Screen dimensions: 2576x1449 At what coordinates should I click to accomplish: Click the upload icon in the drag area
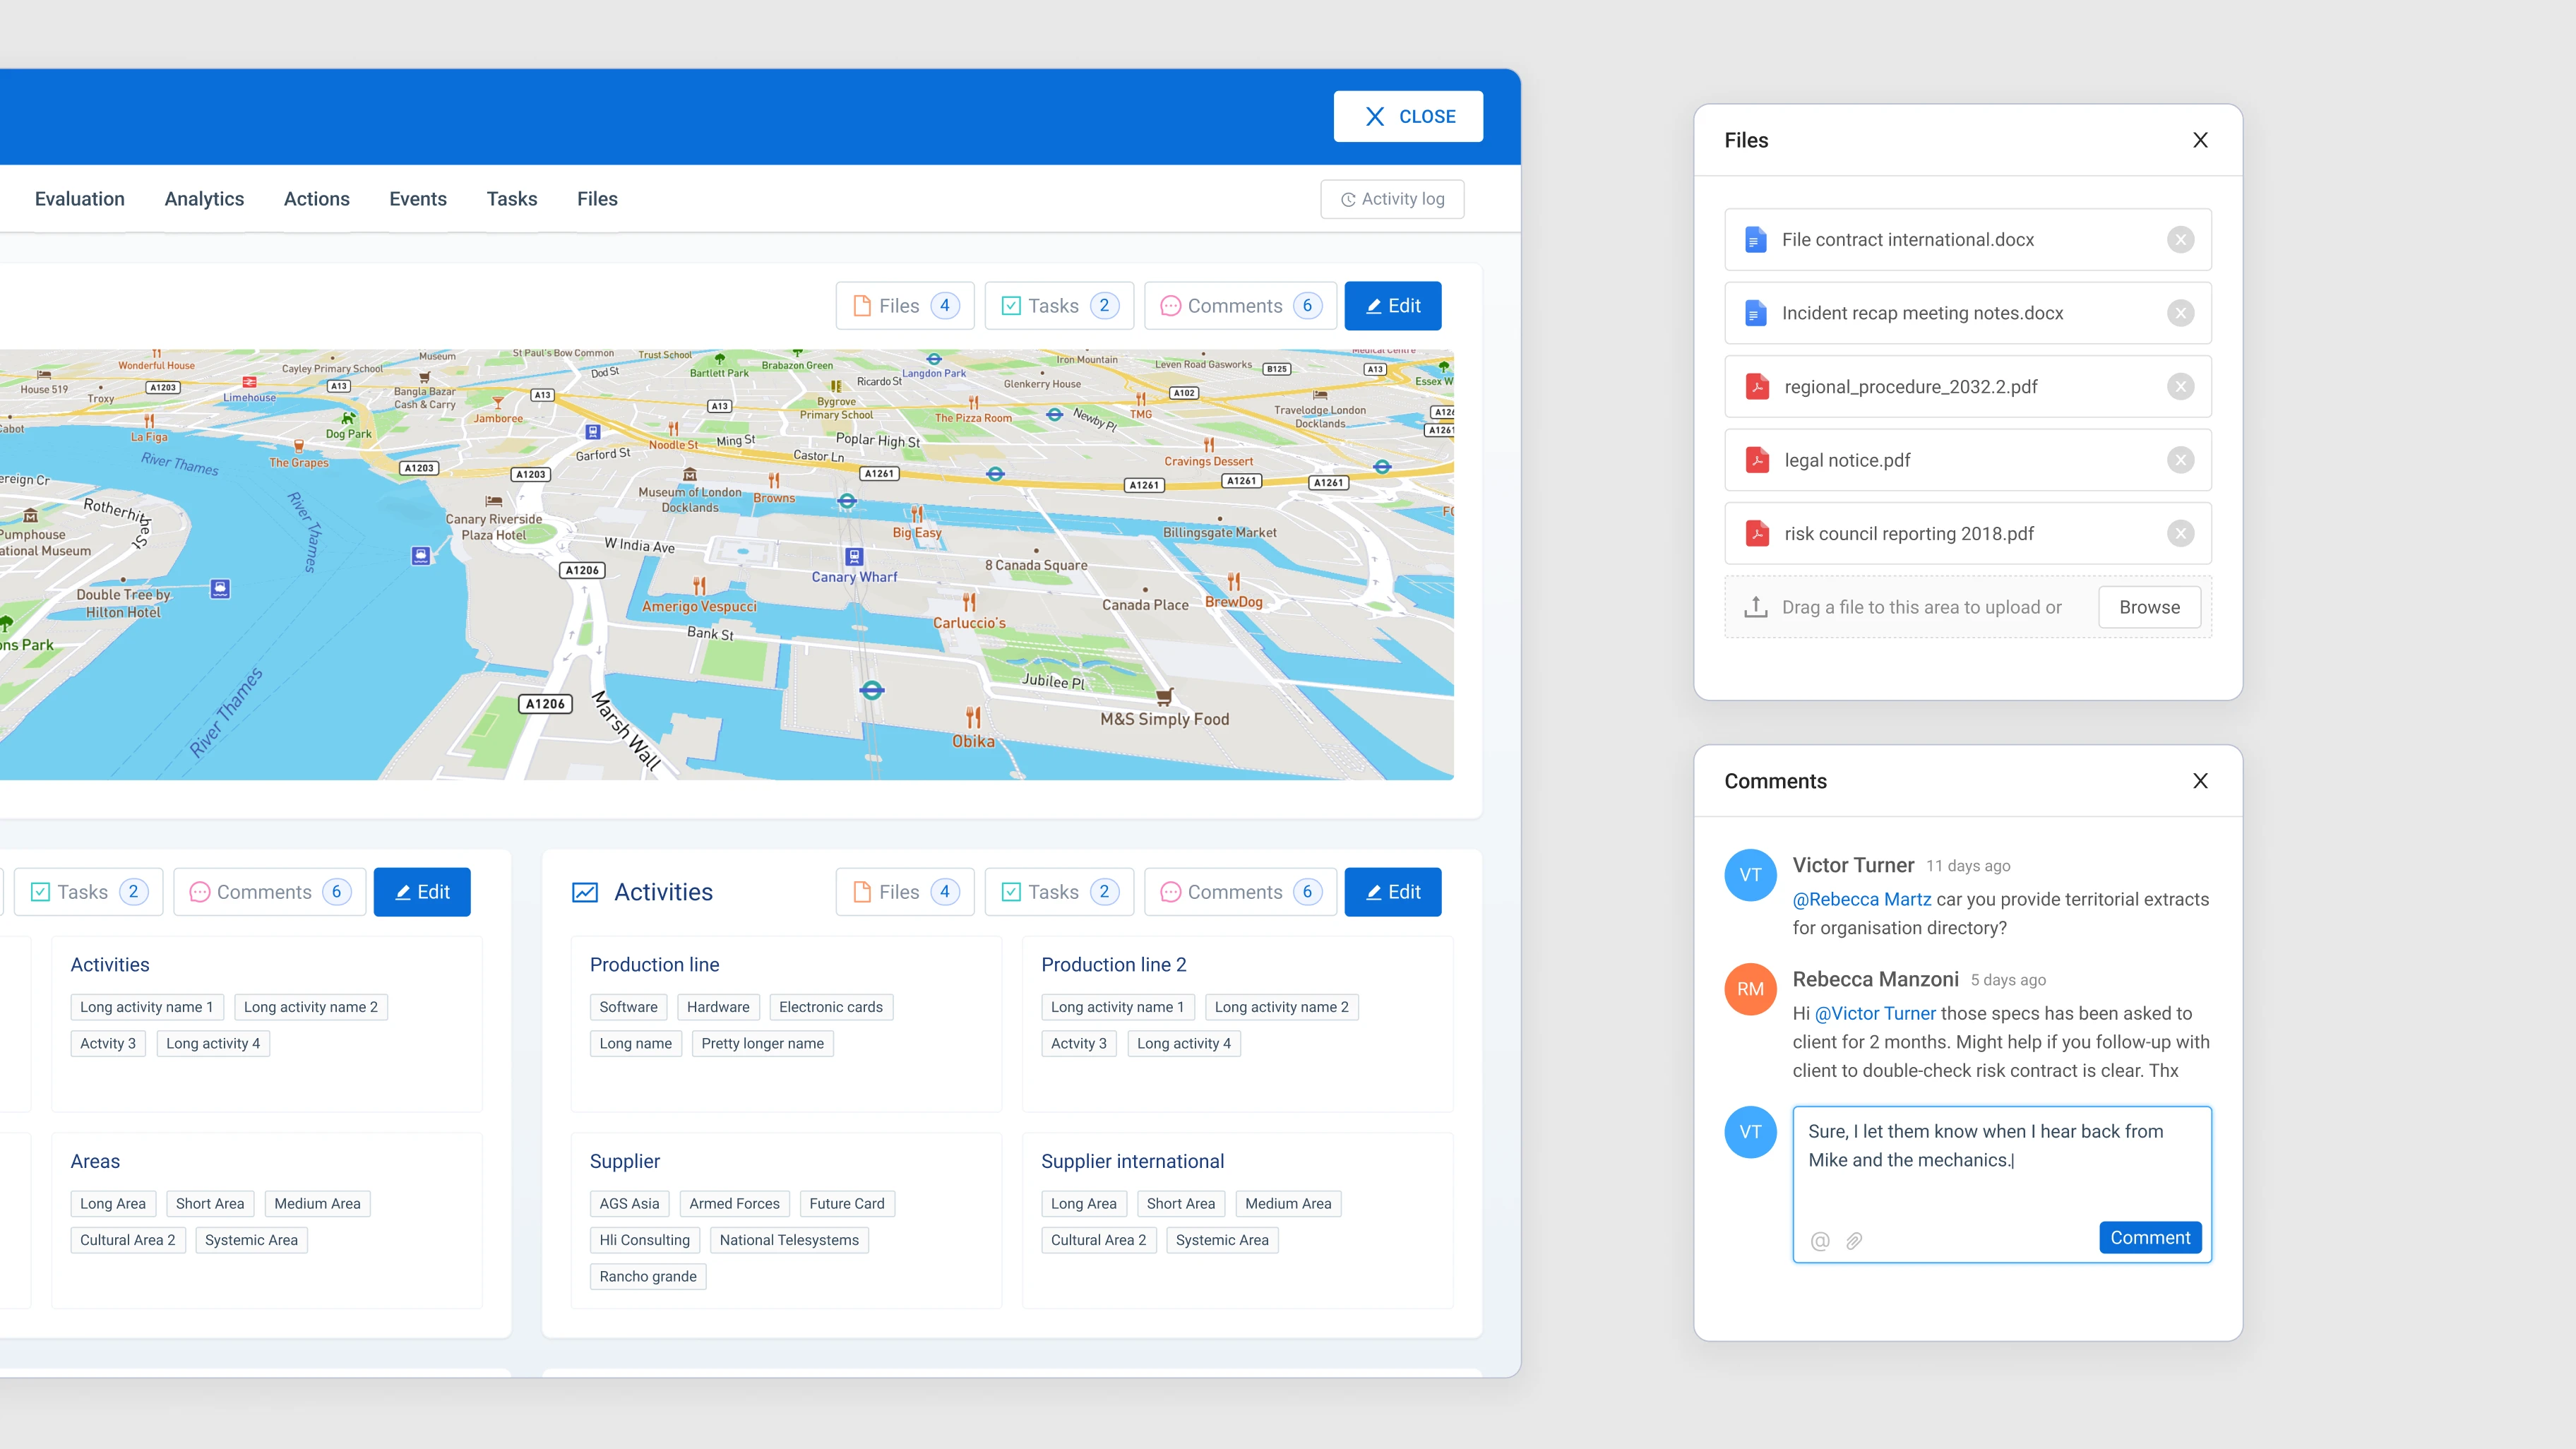[1756, 606]
